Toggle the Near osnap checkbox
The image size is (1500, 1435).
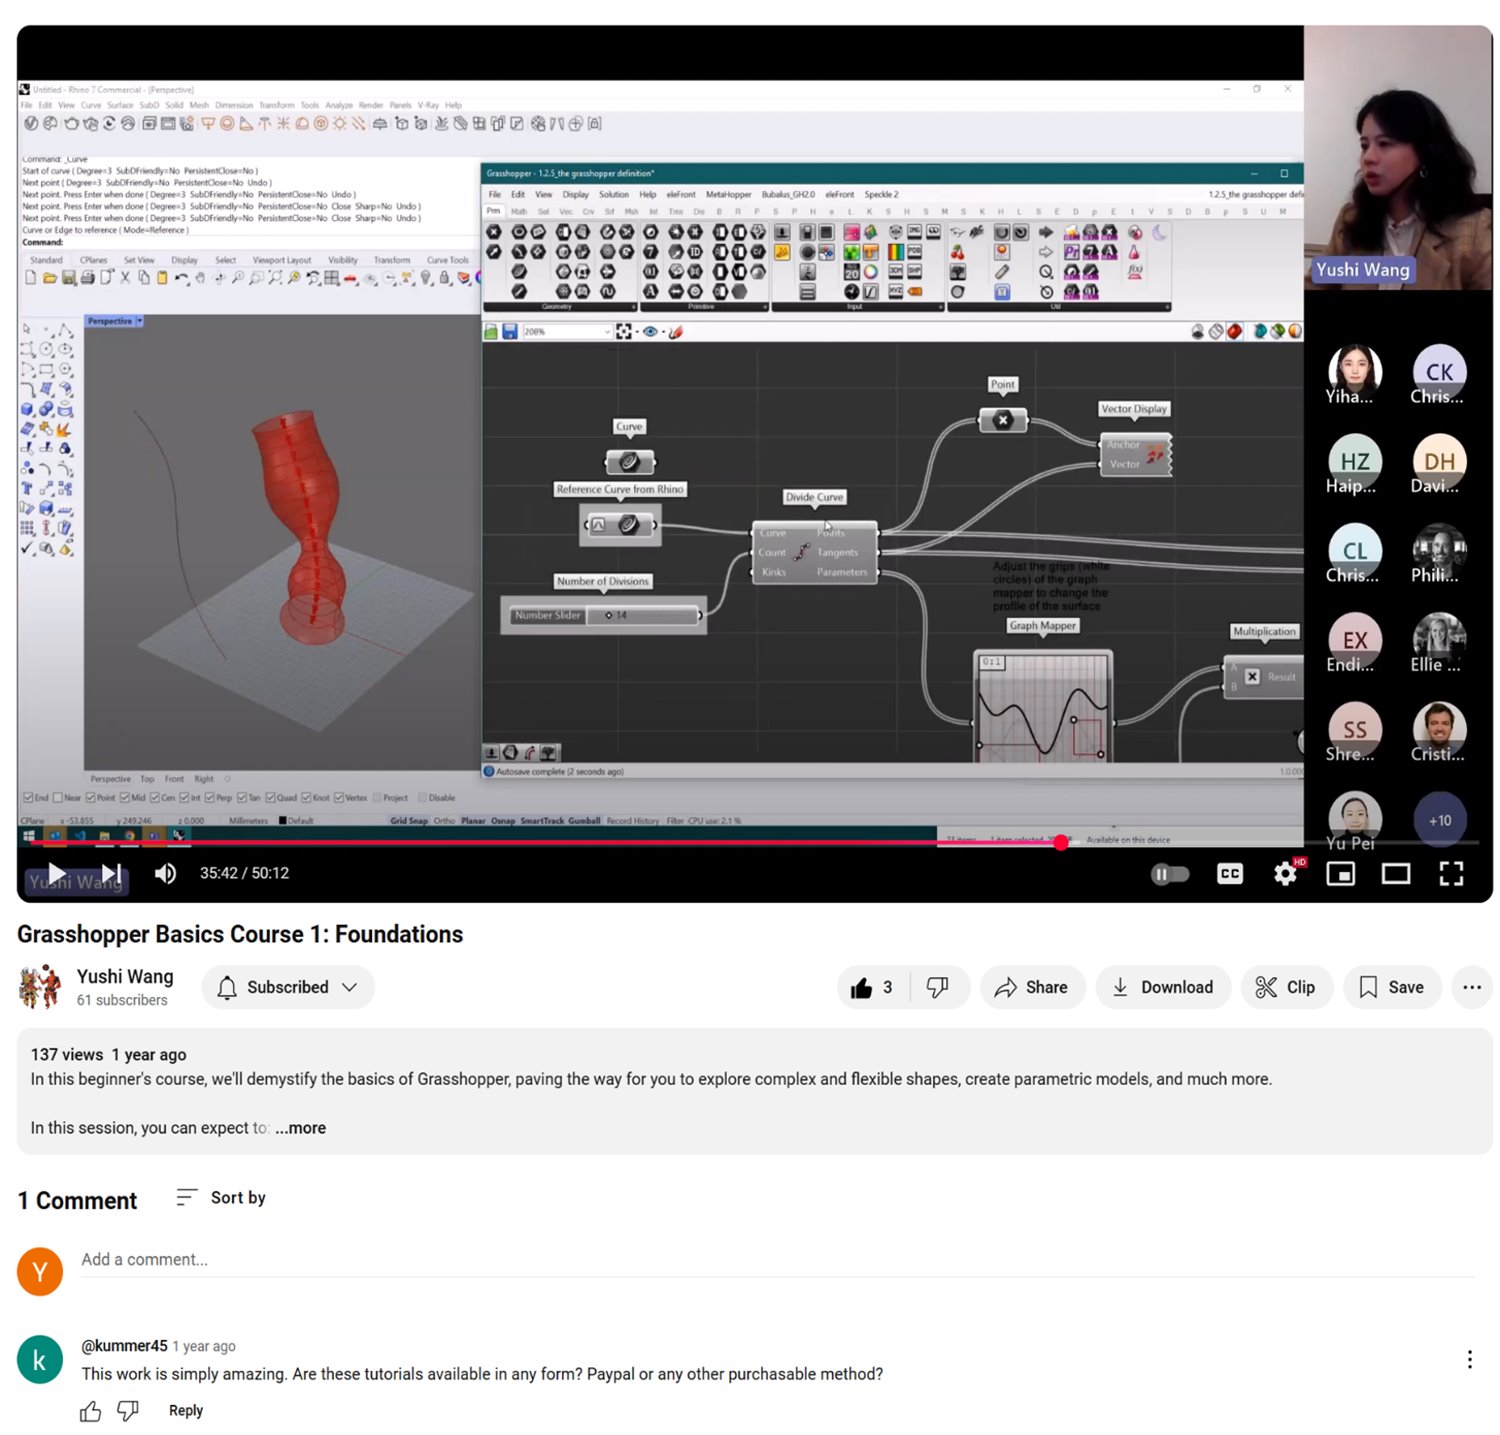pos(58,797)
